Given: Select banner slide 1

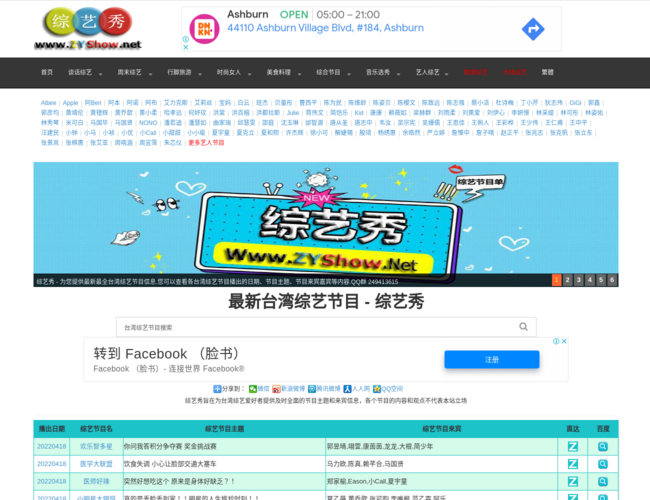Looking at the screenshot, I should click(556, 280).
